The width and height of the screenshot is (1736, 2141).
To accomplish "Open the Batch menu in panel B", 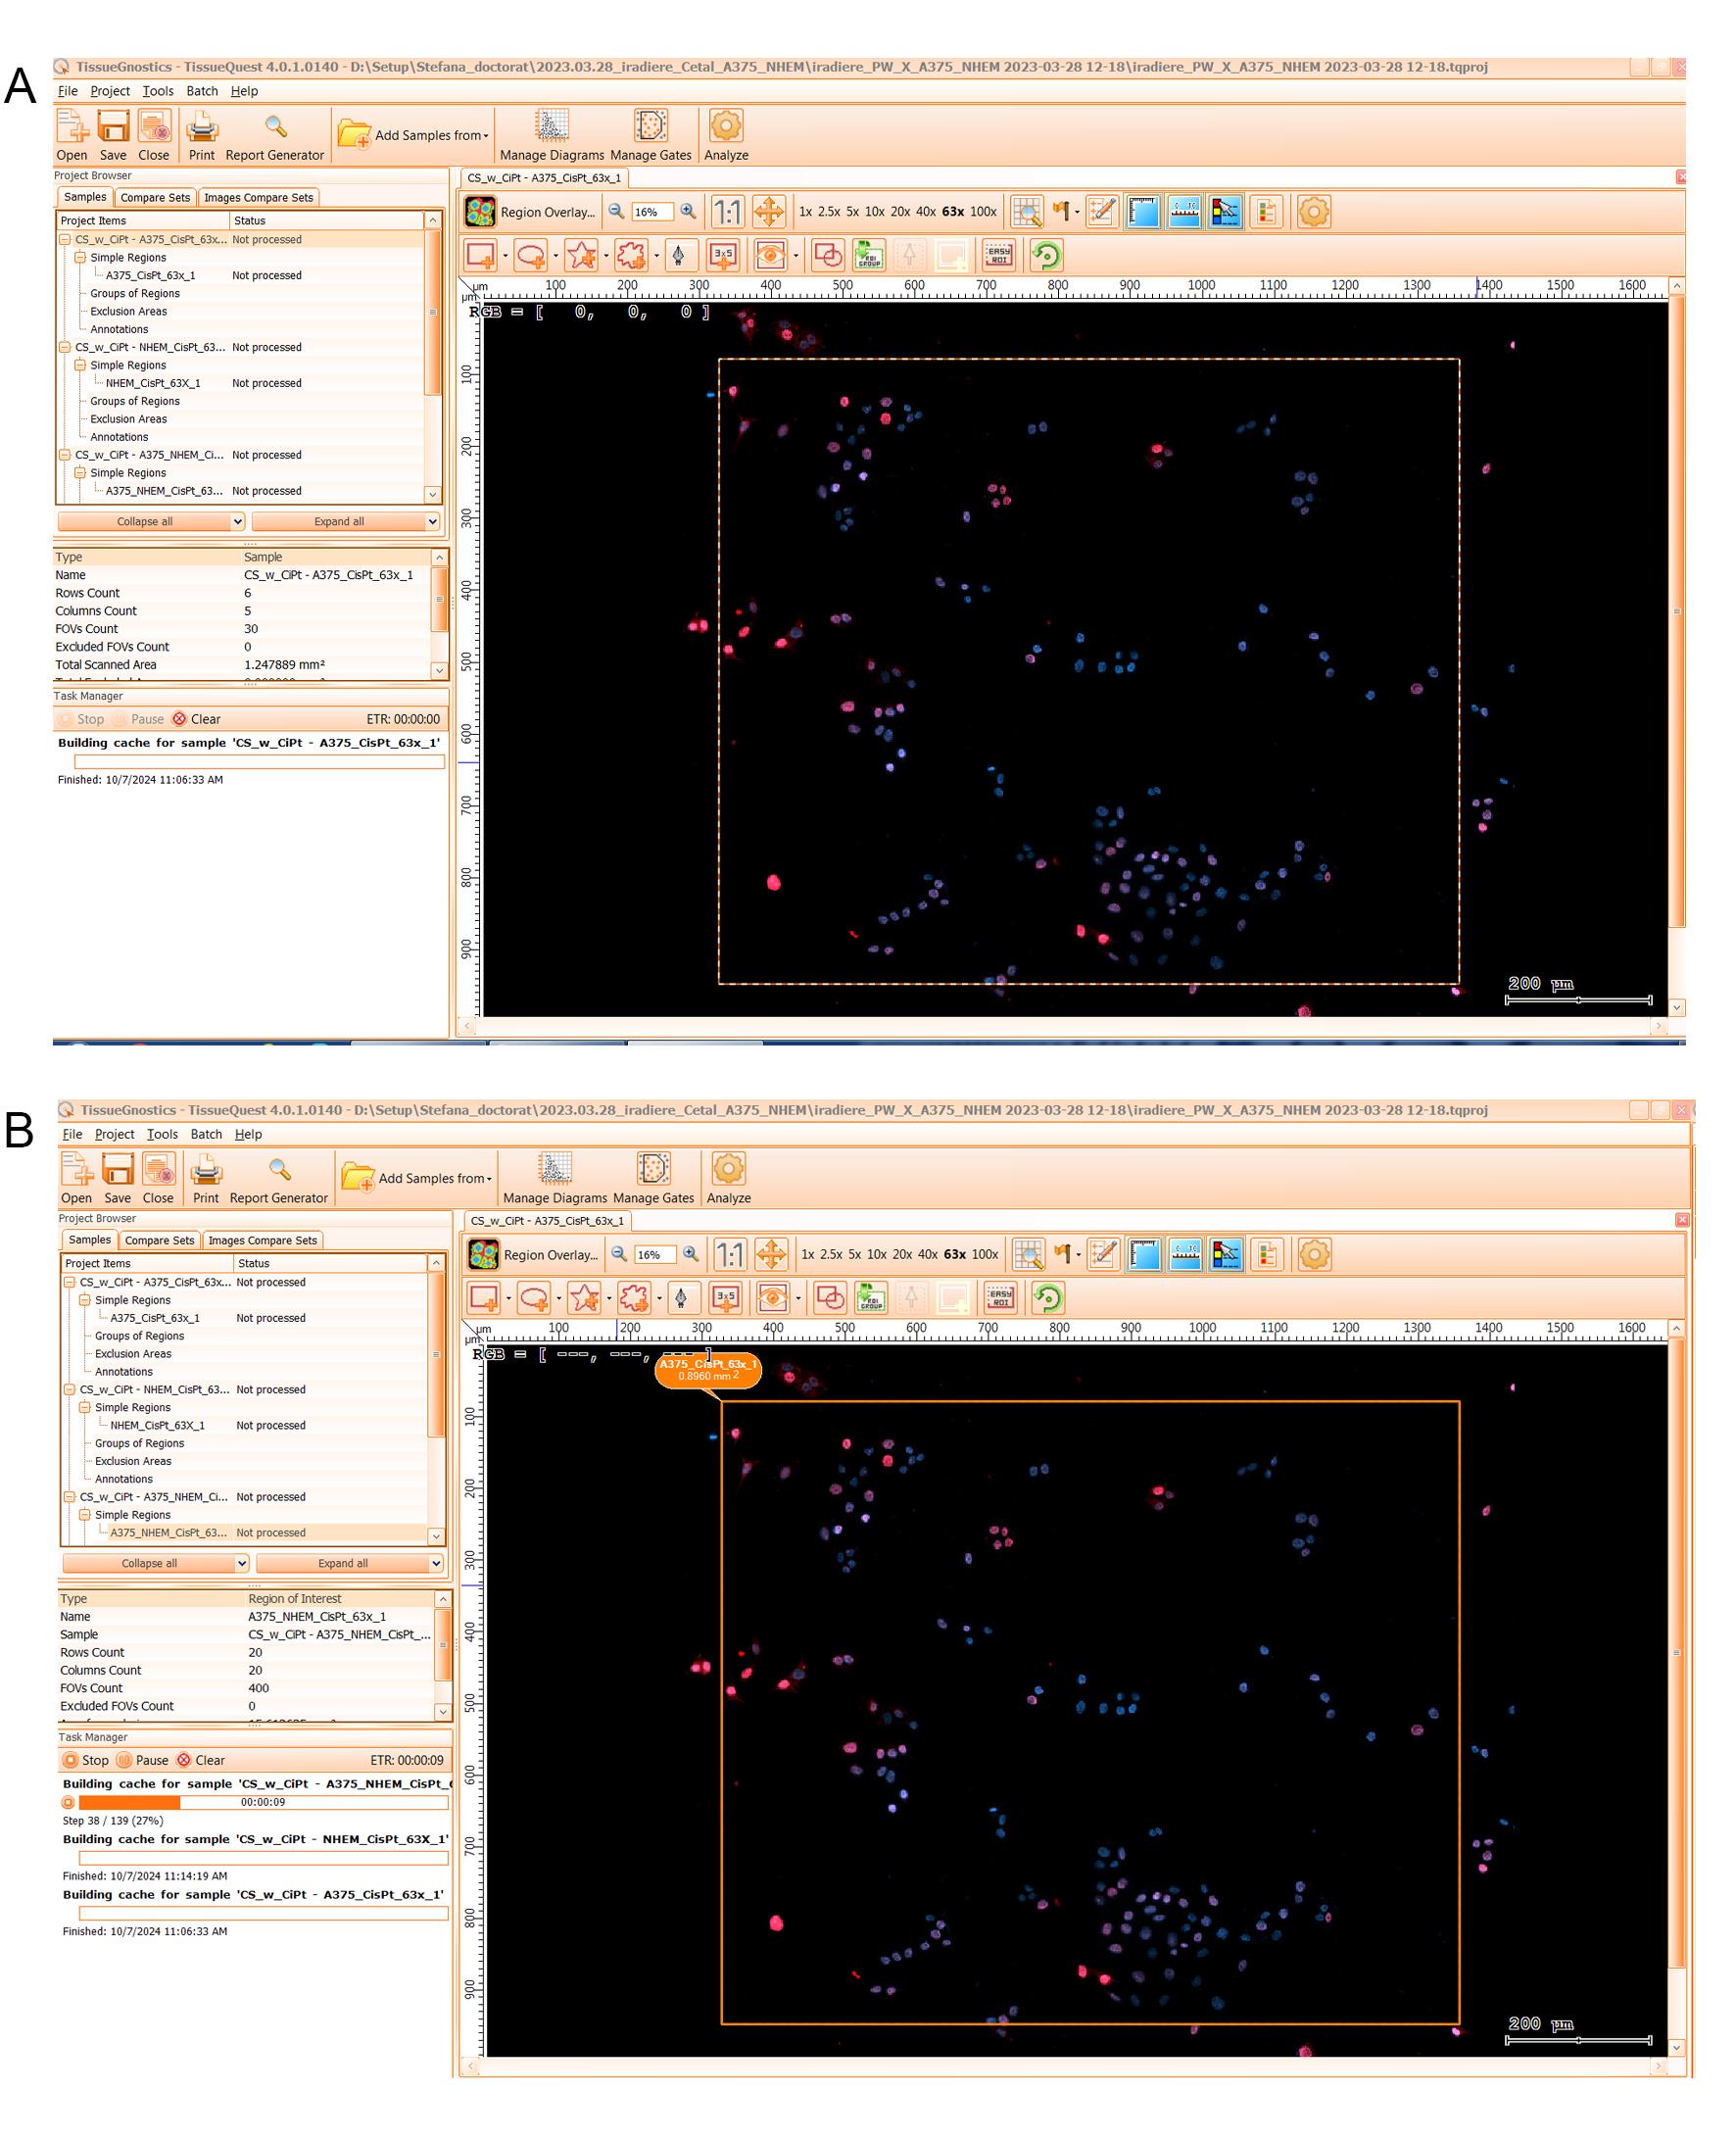I will 206,1134.
